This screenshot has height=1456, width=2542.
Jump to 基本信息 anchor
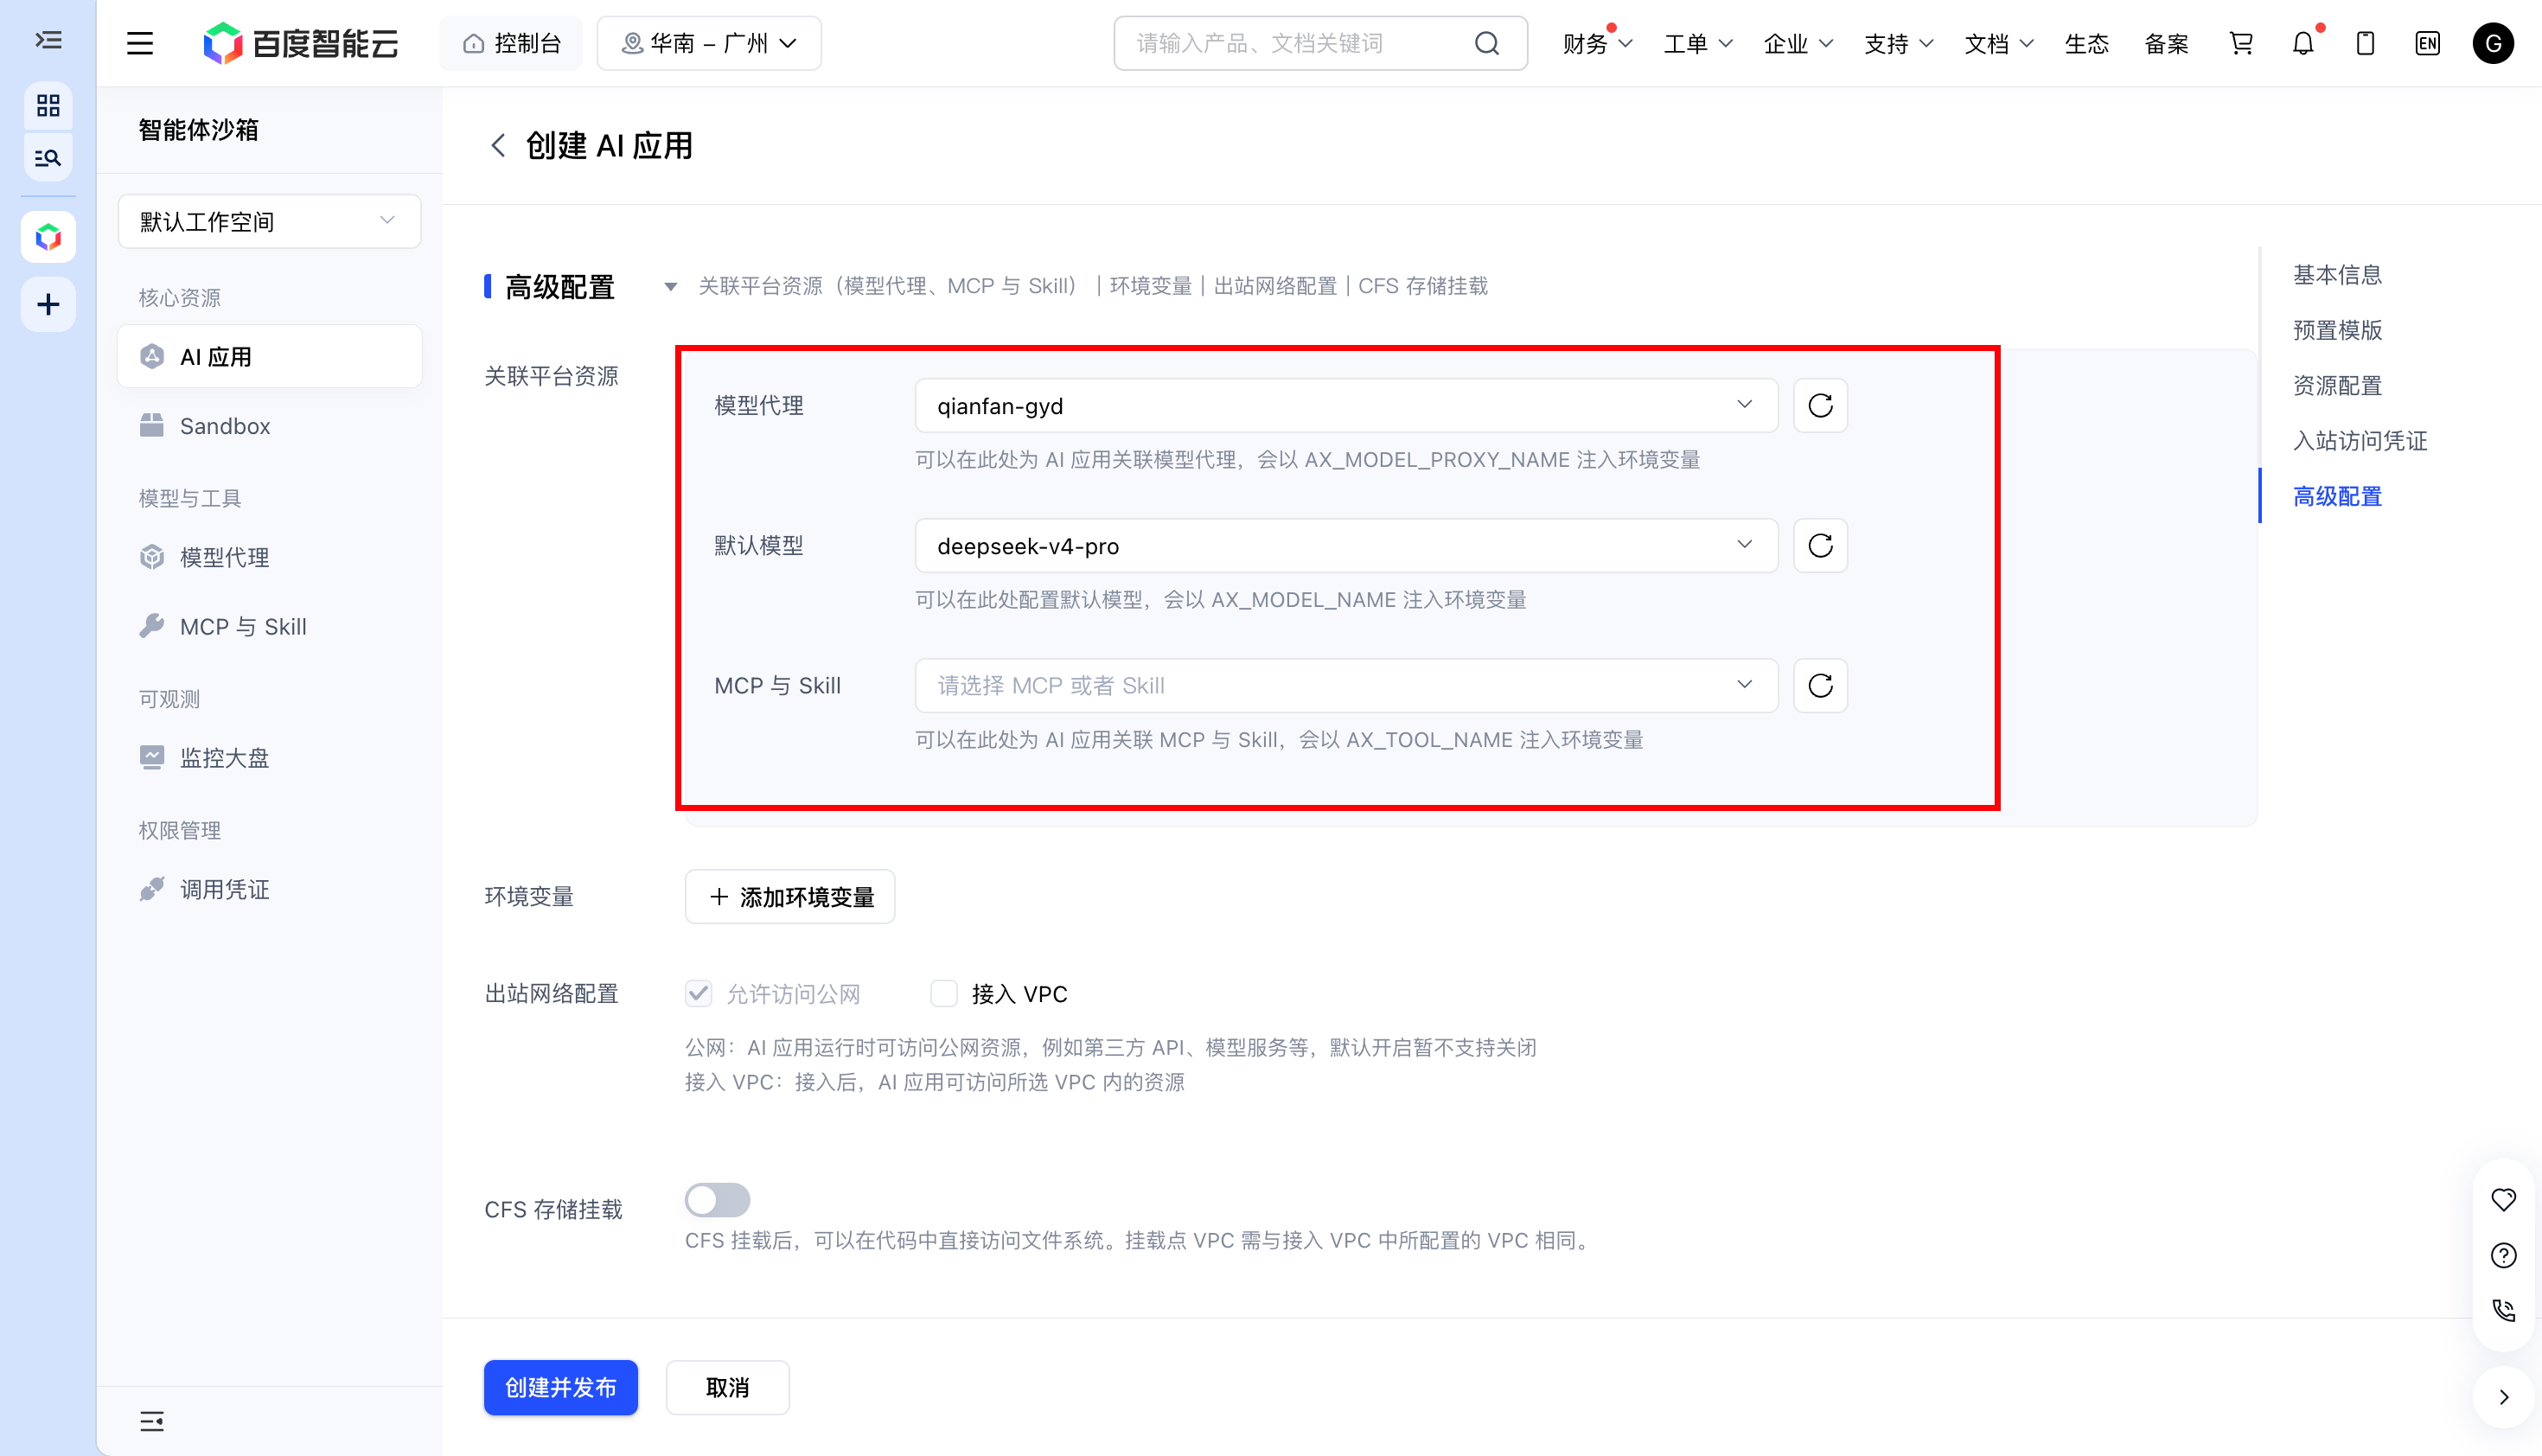click(x=2337, y=275)
